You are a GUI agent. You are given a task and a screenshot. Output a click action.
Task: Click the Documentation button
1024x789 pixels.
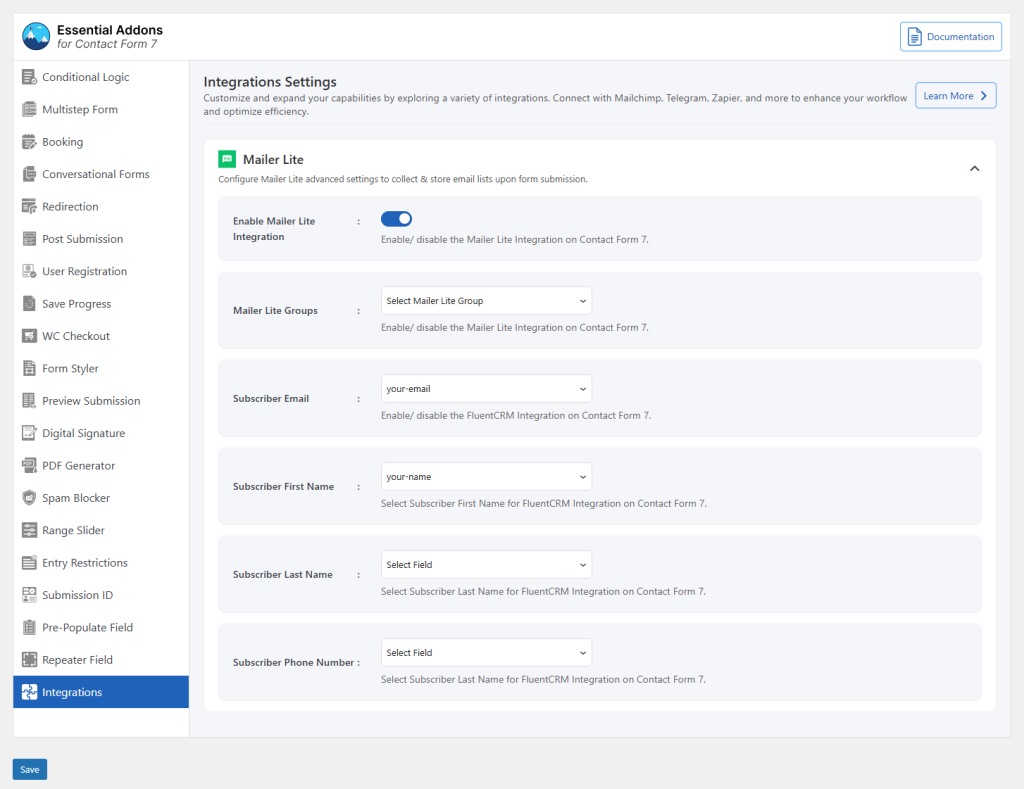click(951, 37)
